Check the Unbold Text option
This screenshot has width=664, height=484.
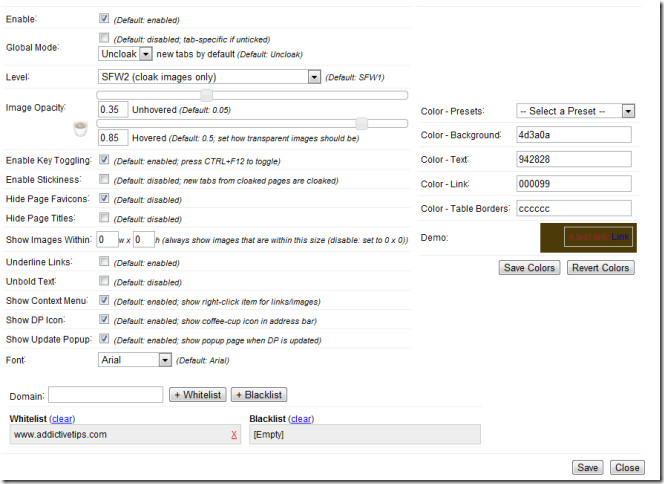[x=104, y=281]
